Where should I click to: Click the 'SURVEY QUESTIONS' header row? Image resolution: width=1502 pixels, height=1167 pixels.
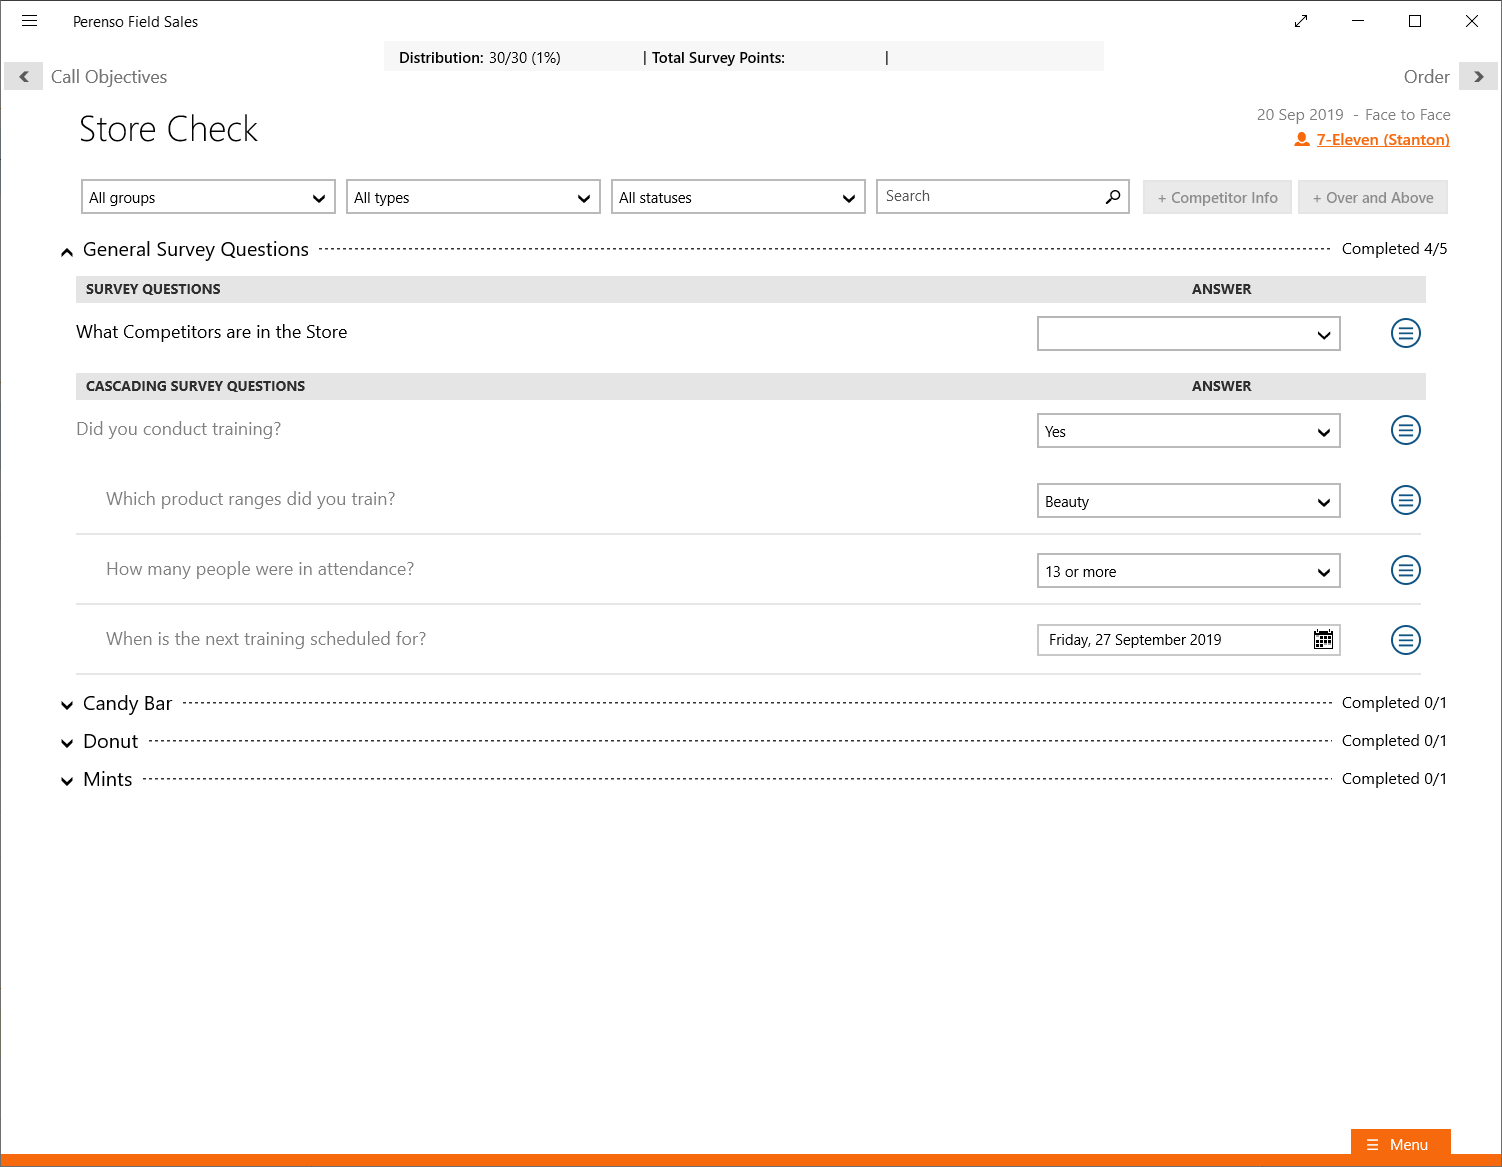click(x=751, y=289)
